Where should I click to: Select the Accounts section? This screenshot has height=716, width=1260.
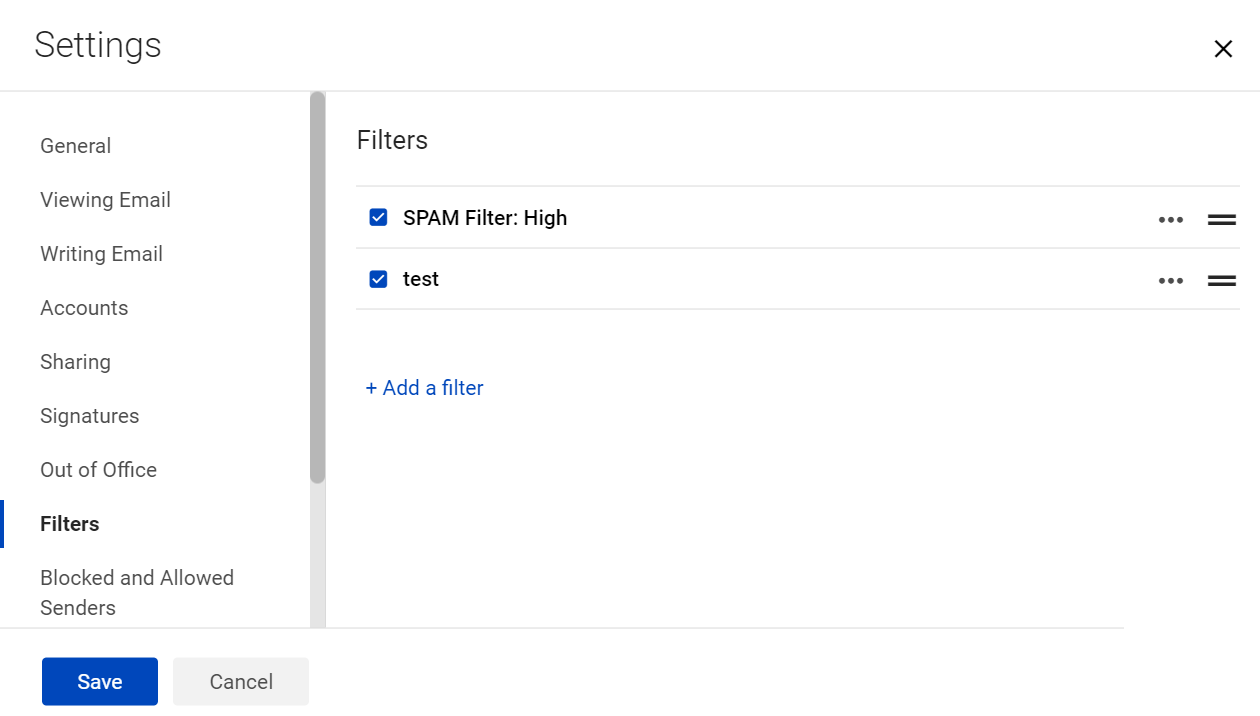pyautogui.click(x=84, y=307)
